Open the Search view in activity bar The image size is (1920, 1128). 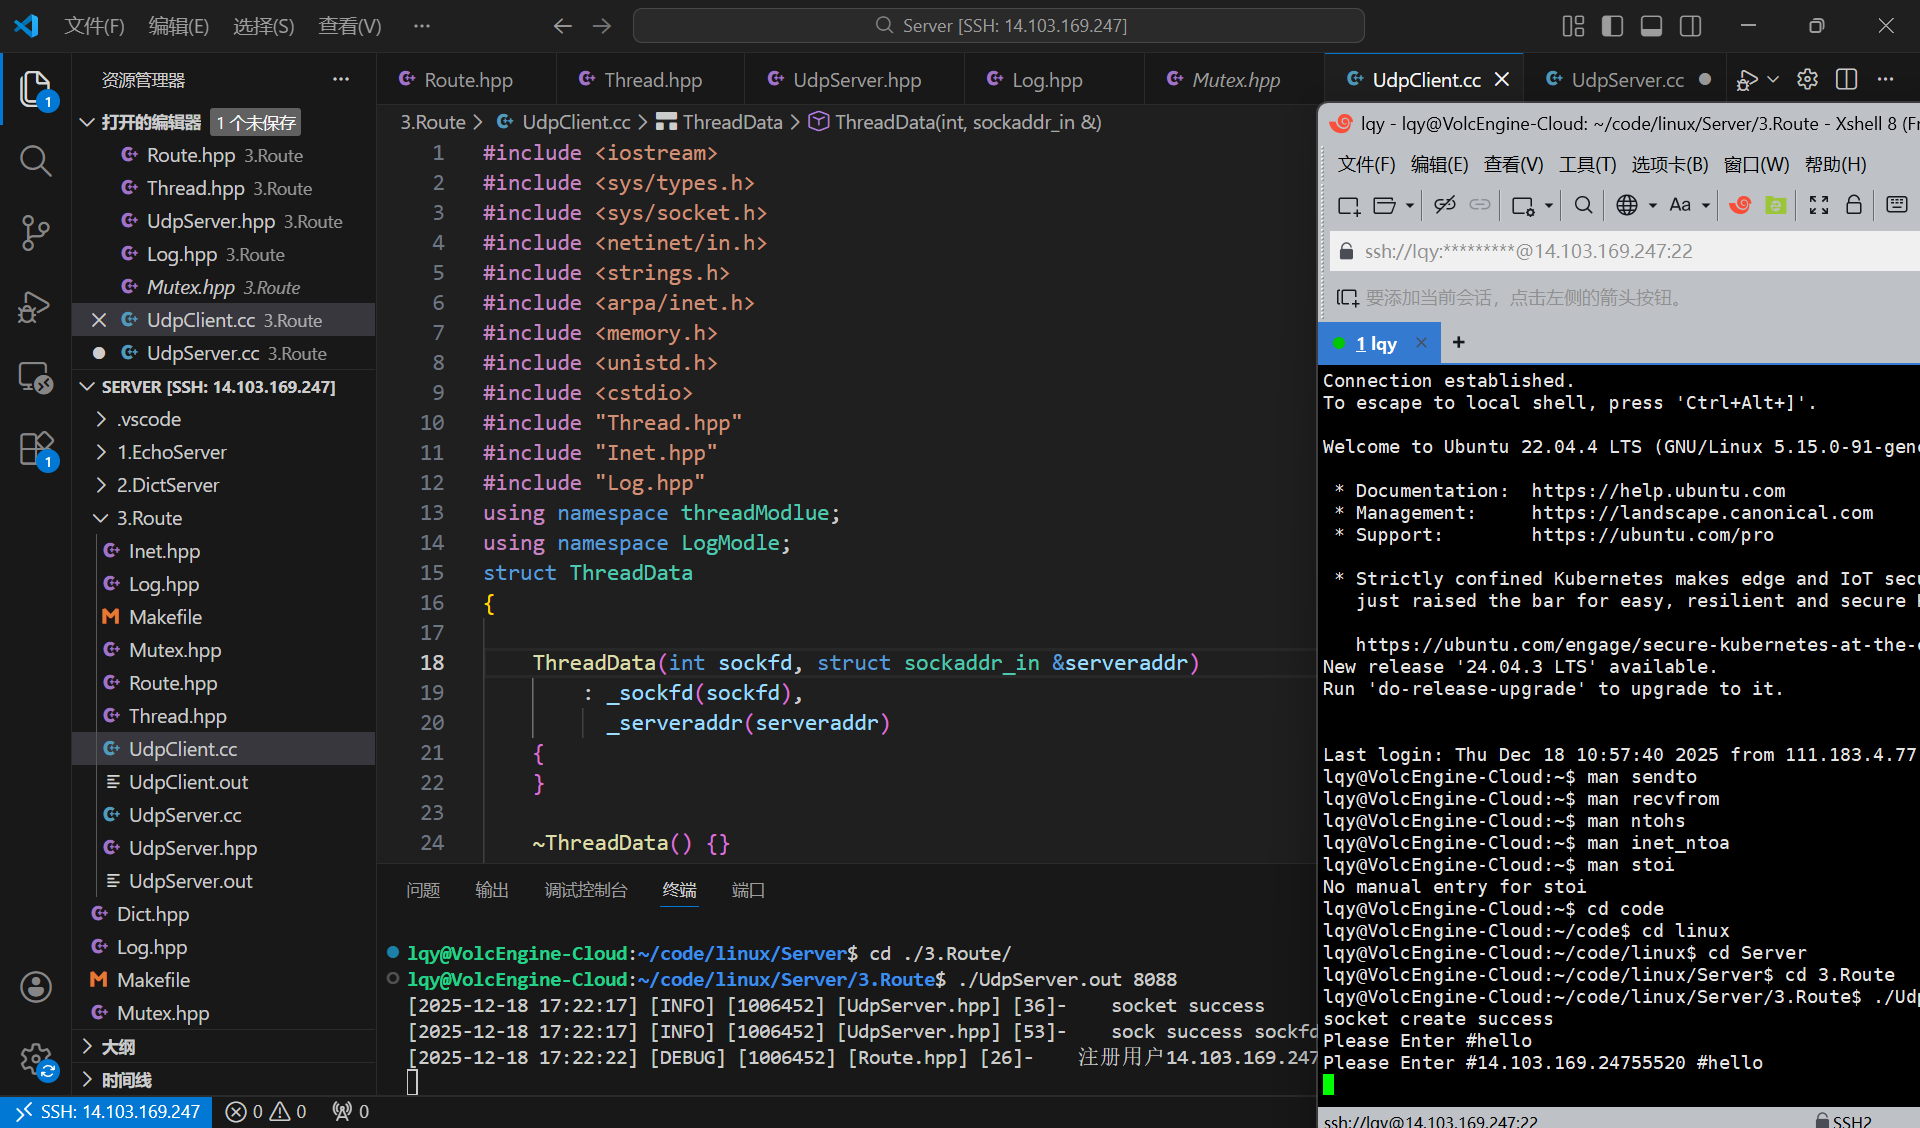pyautogui.click(x=36, y=160)
